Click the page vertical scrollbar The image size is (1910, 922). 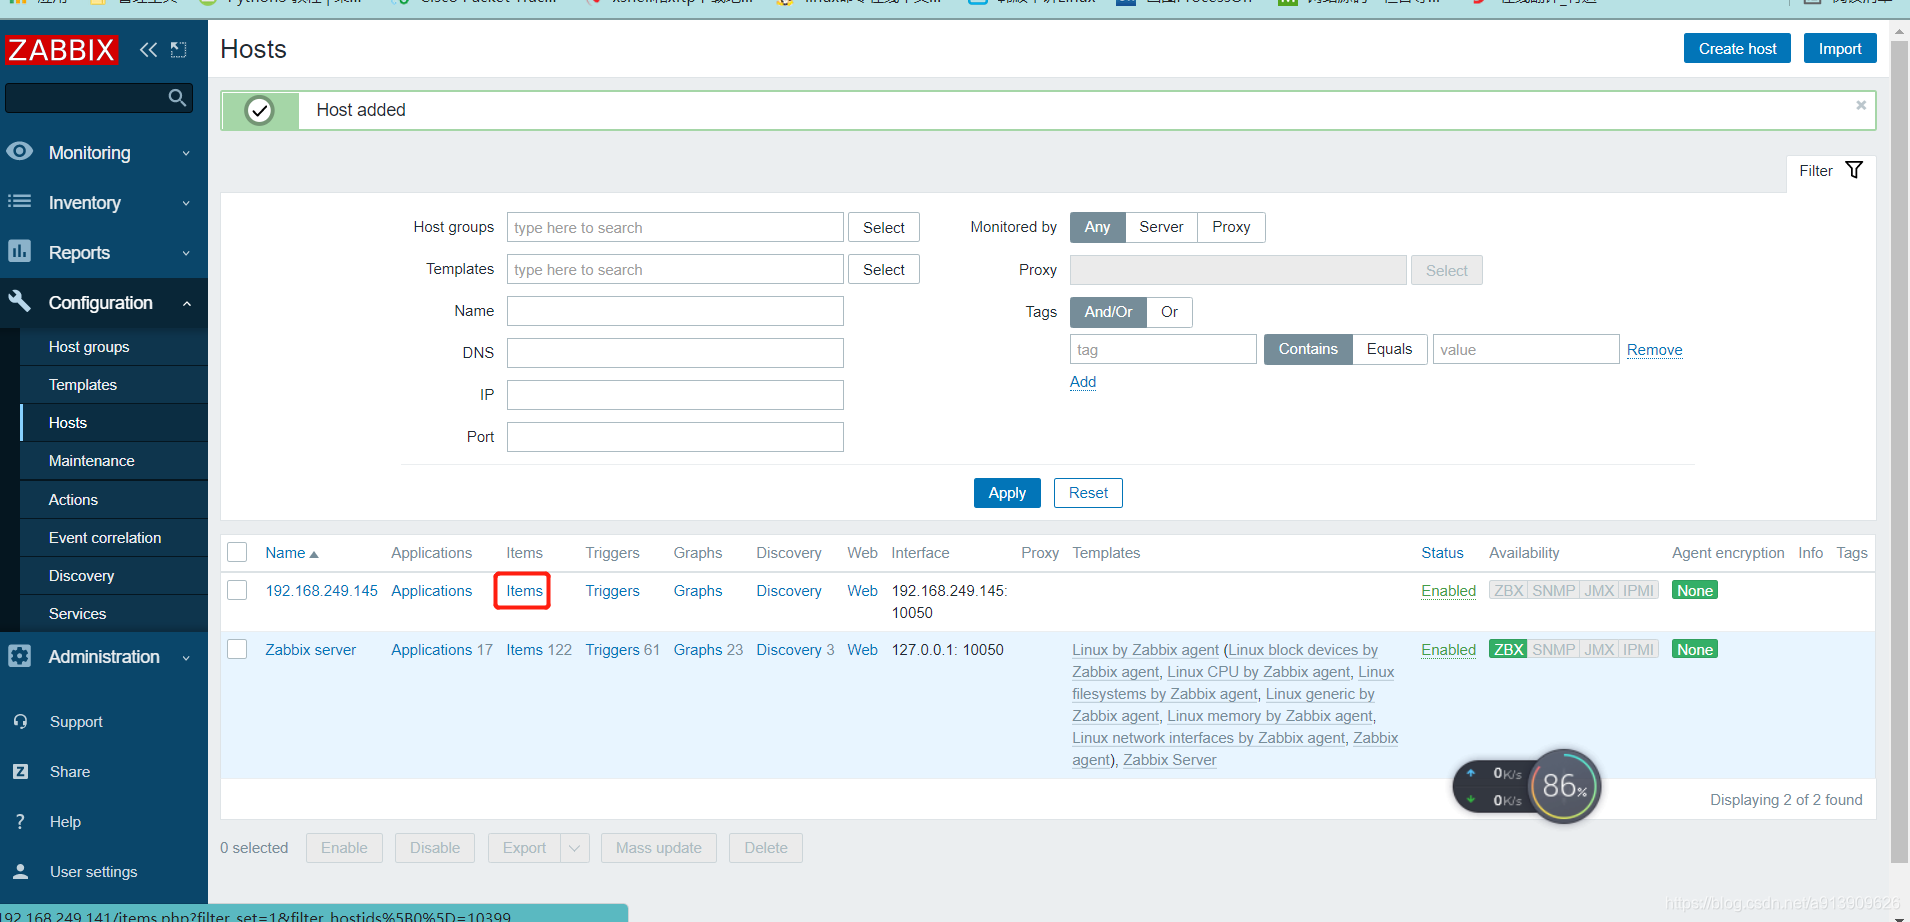pyautogui.click(x=1899, y=450)
